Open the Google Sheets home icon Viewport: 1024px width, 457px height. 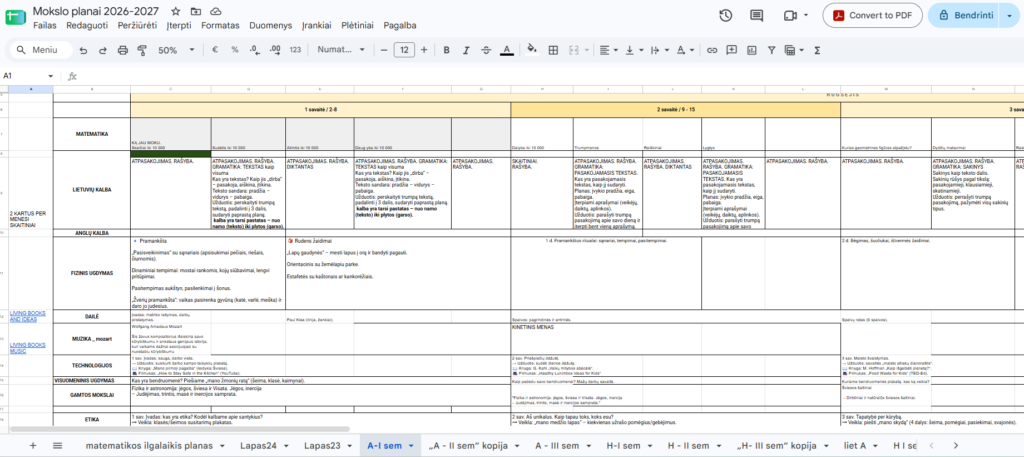(x=15, y=18)
